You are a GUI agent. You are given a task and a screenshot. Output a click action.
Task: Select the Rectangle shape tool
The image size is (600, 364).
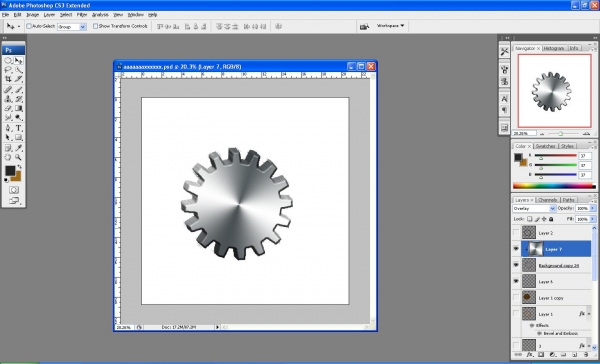click(18, 137)
